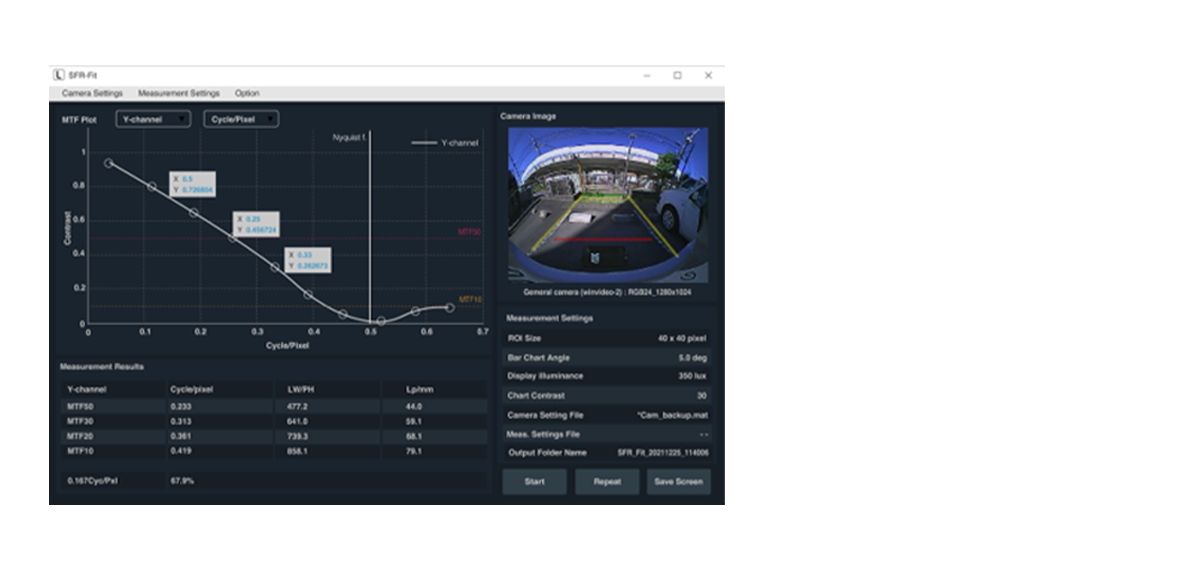Minimize the SFR-Fit window
The width and height of the screenshot is (1180, 570).
pos(646,75)
